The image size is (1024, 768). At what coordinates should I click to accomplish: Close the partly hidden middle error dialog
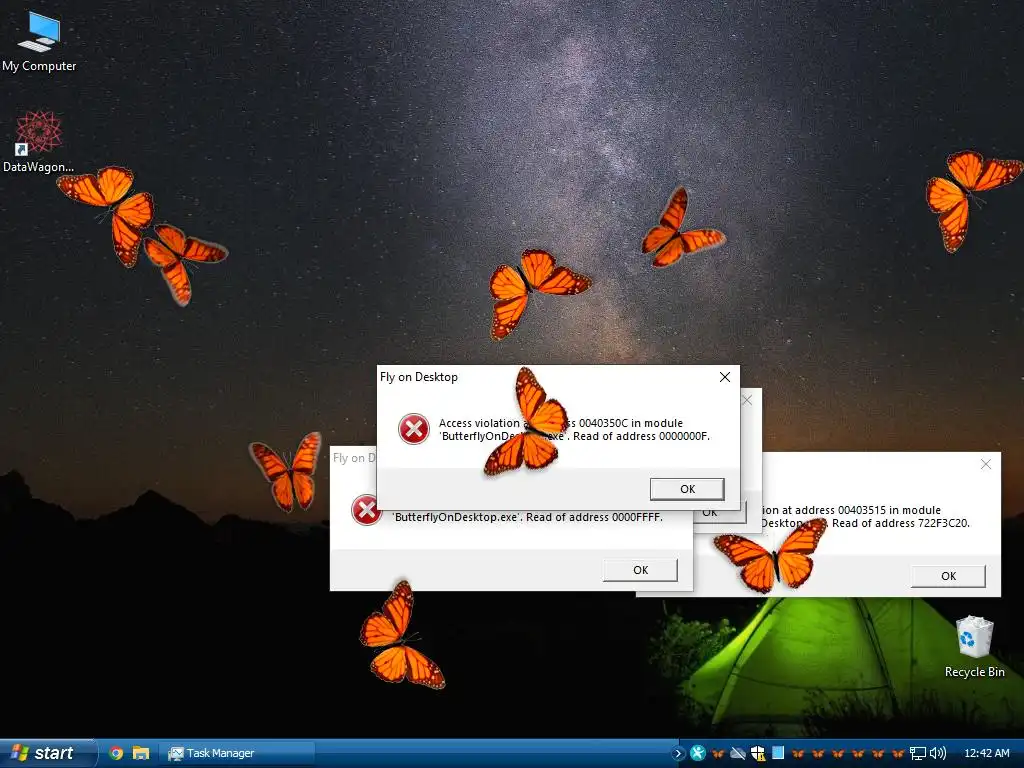[747, 400]
